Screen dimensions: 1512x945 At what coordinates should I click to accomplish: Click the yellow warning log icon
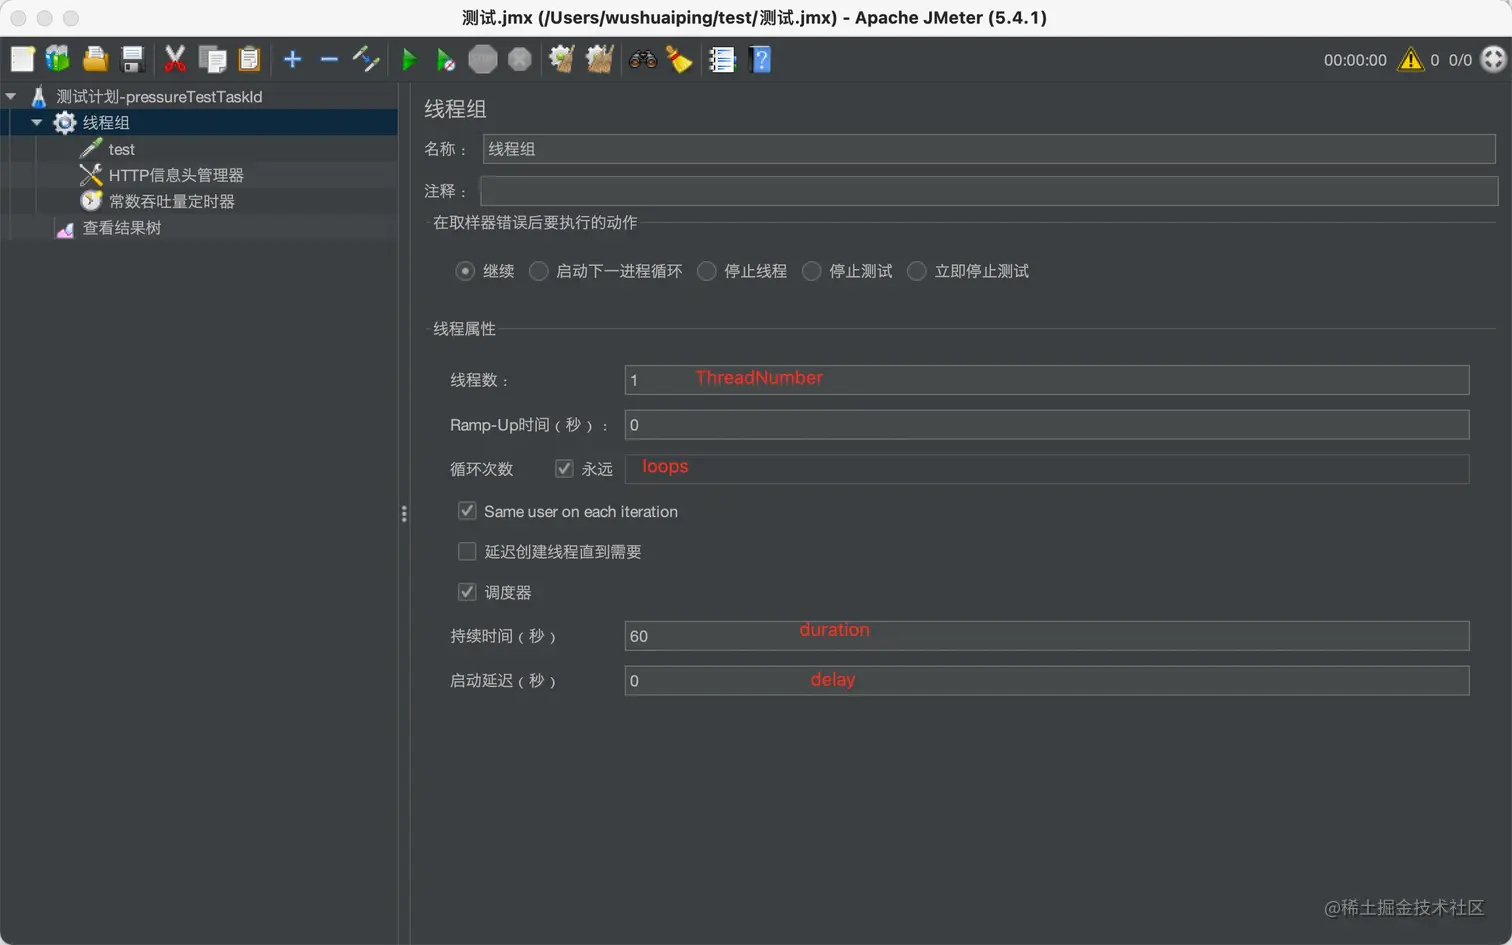point(1410,60)
